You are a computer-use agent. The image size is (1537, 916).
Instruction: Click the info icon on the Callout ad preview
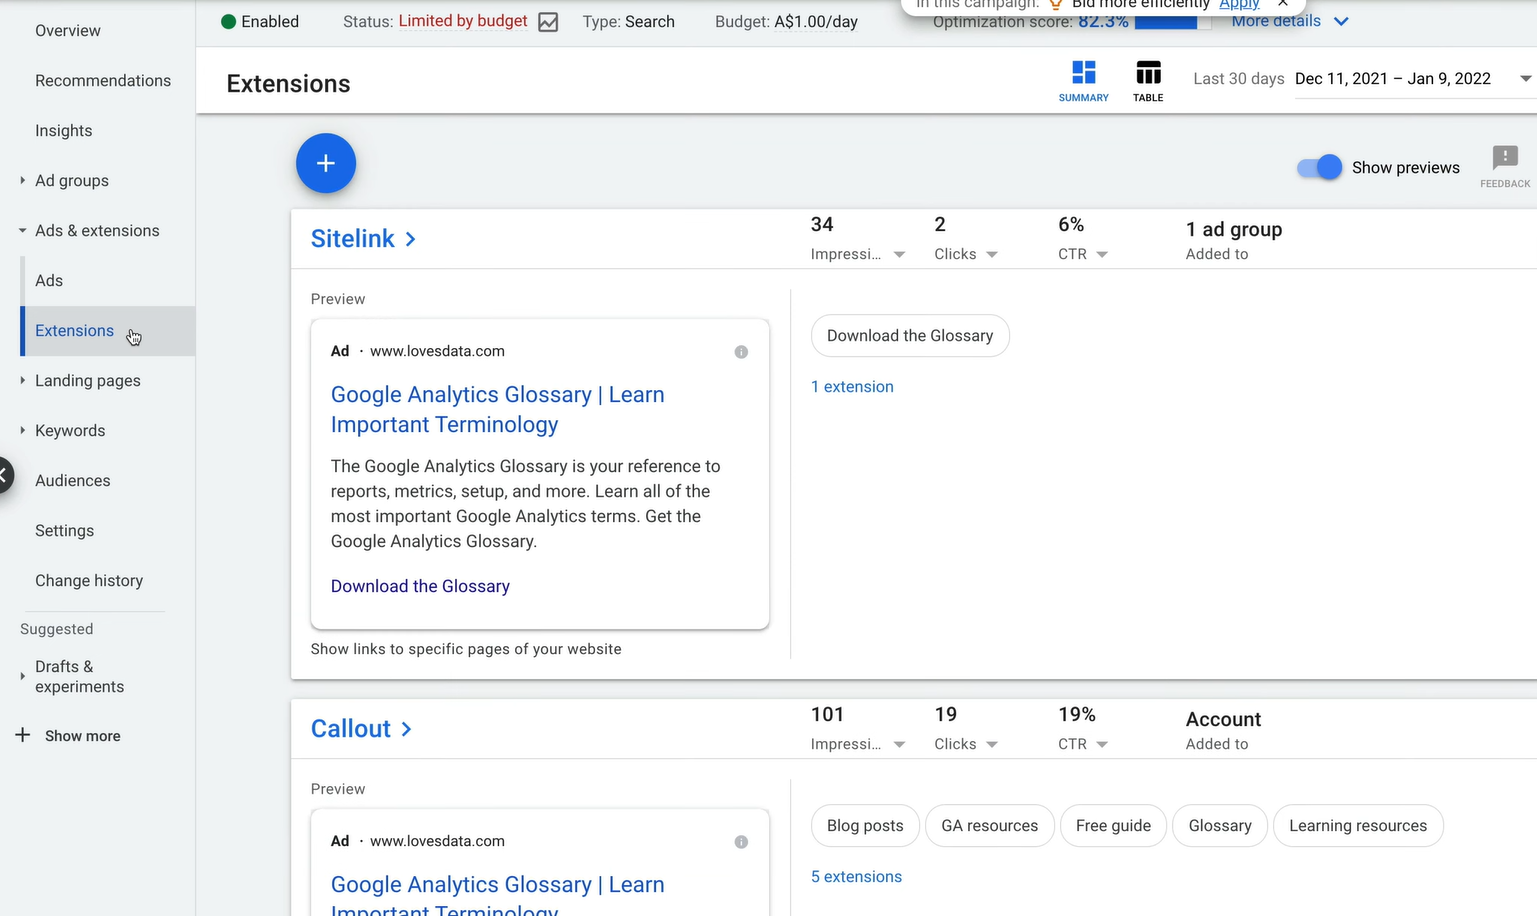(741, 842)
